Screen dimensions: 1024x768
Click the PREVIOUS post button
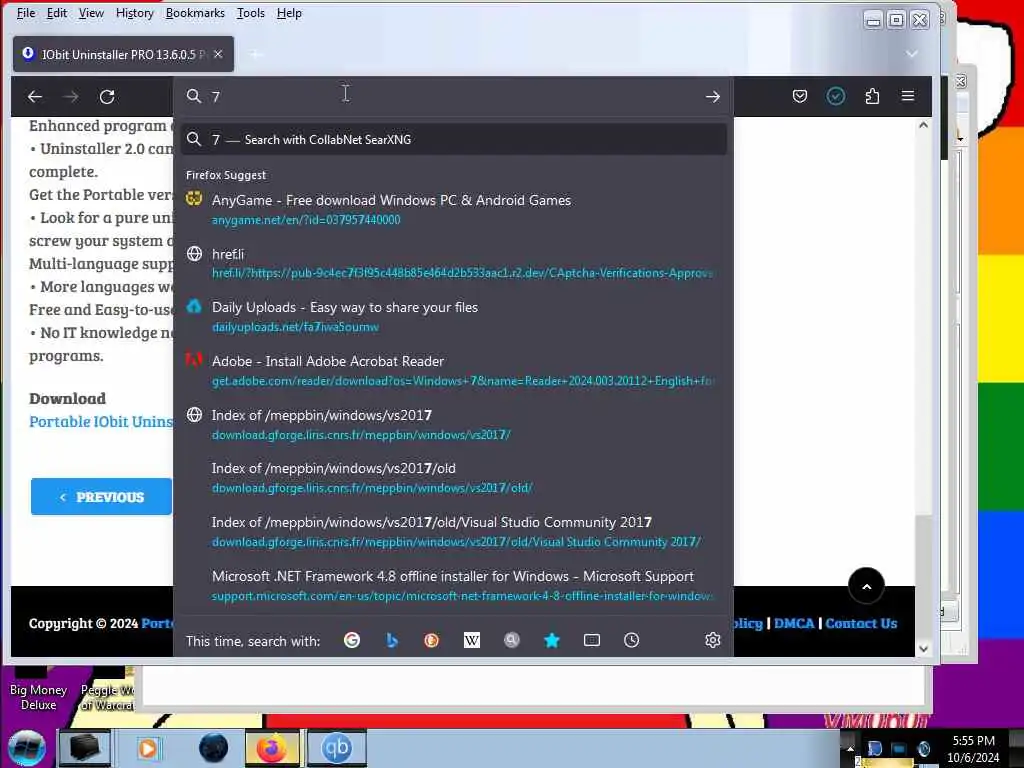pos(101,497)
